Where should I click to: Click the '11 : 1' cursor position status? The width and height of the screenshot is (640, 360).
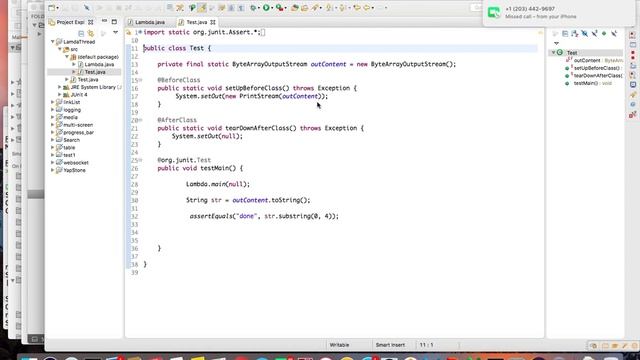(x=426, y=345)
